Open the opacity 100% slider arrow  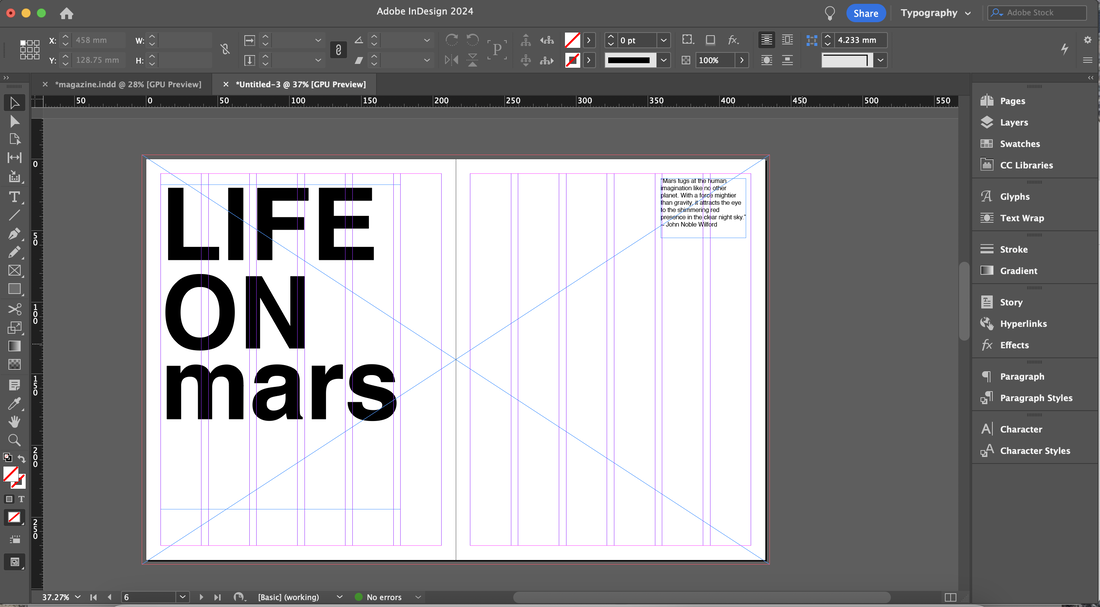(x=742, y=60)
